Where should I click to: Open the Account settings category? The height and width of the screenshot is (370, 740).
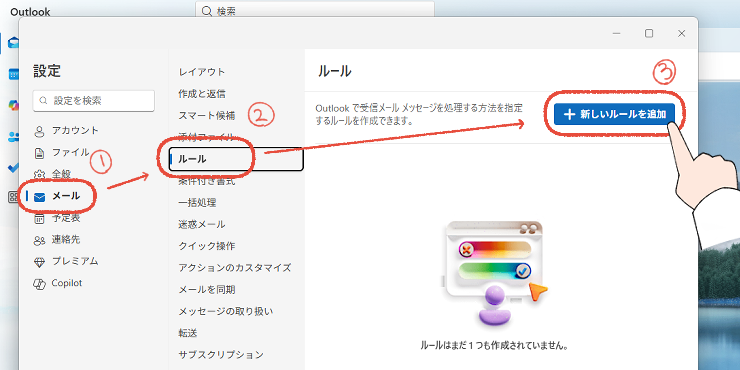pos(66,131)
